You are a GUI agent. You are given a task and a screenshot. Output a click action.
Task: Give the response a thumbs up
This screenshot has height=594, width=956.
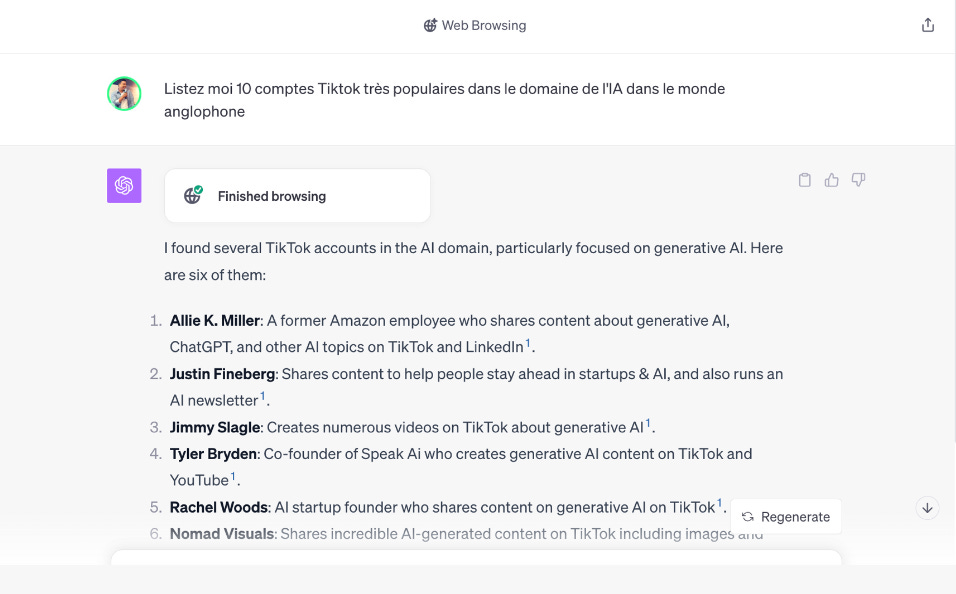pos(832,180)
